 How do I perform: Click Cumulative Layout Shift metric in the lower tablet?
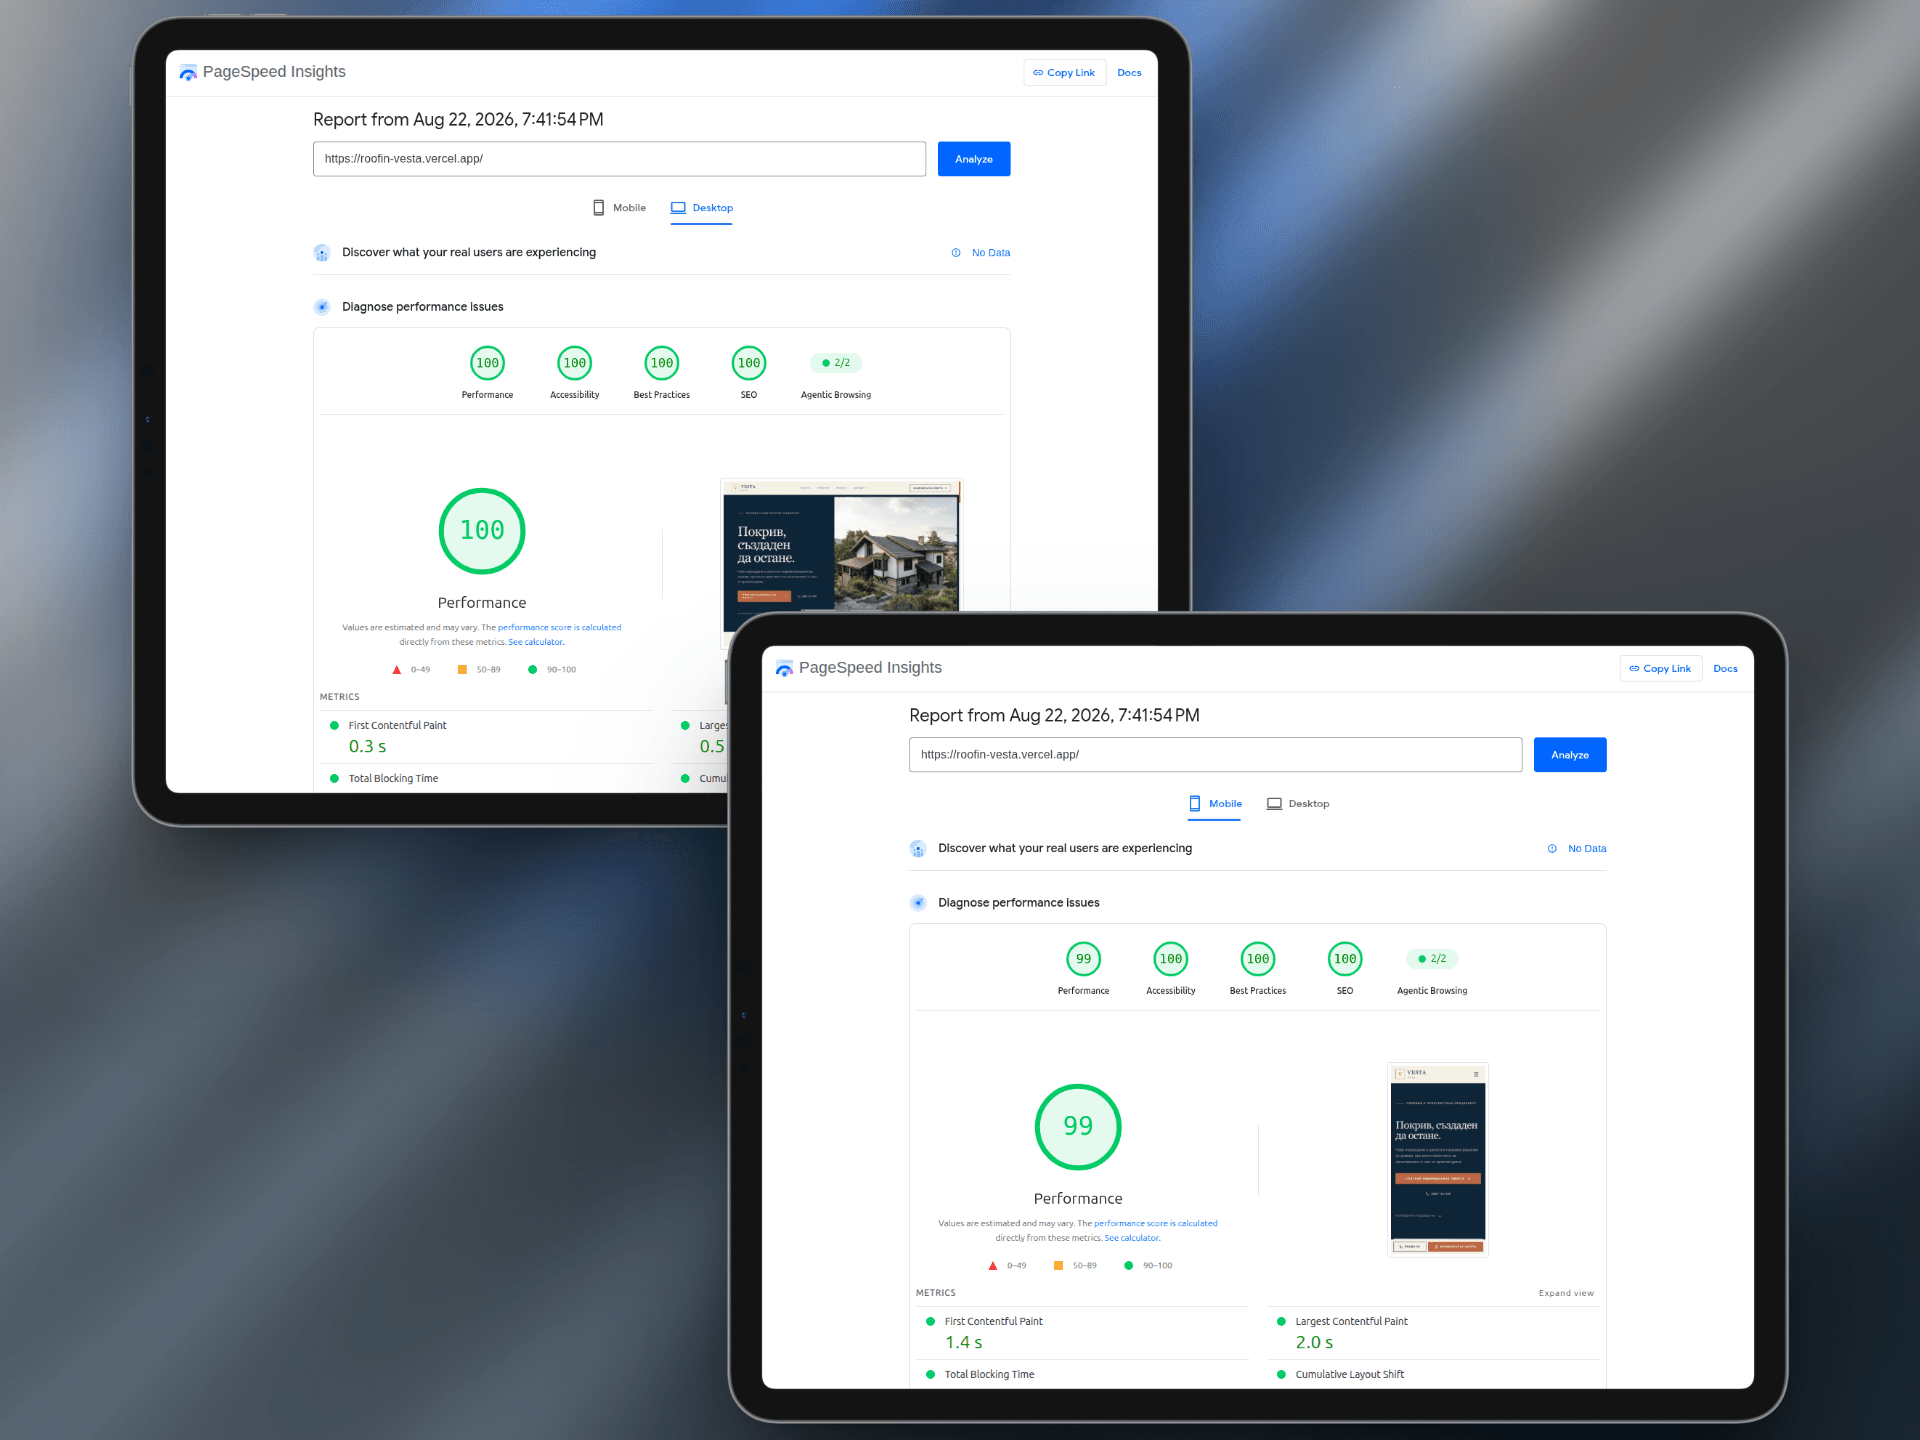1349,1375
